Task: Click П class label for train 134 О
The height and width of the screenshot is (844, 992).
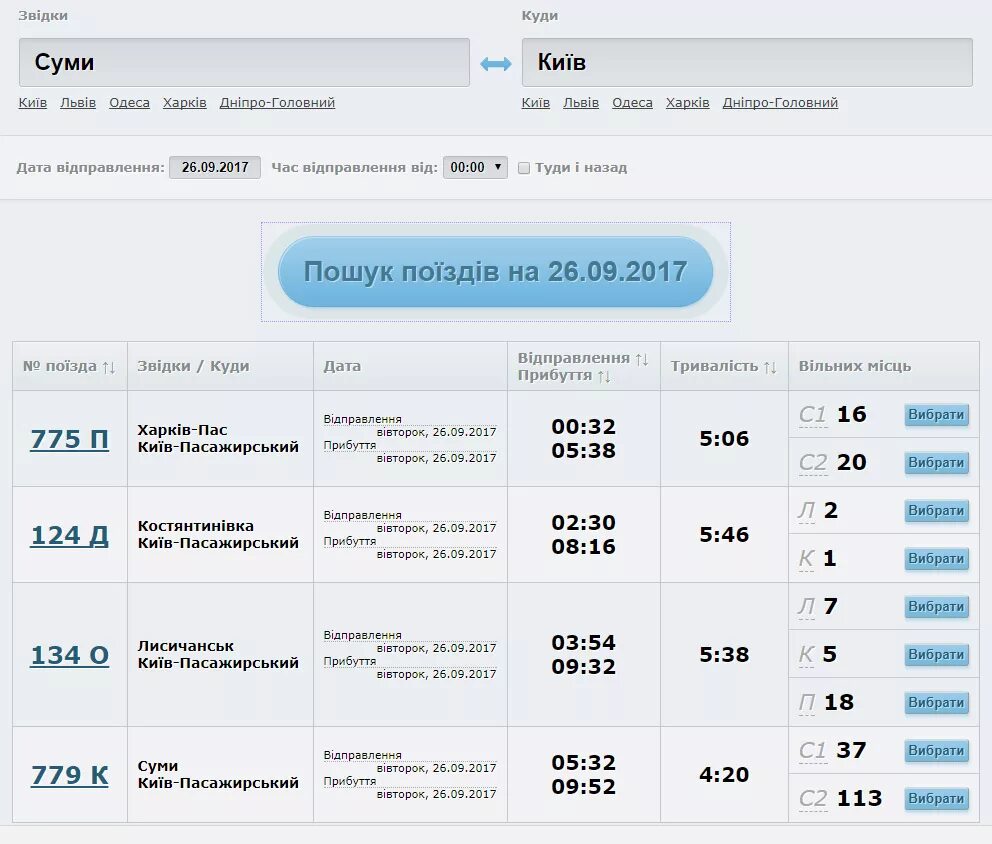Action: pos(807,703)
